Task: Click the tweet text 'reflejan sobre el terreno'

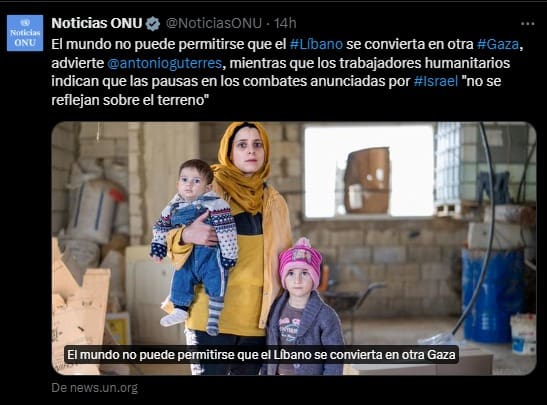Action: tap(130, 100)
